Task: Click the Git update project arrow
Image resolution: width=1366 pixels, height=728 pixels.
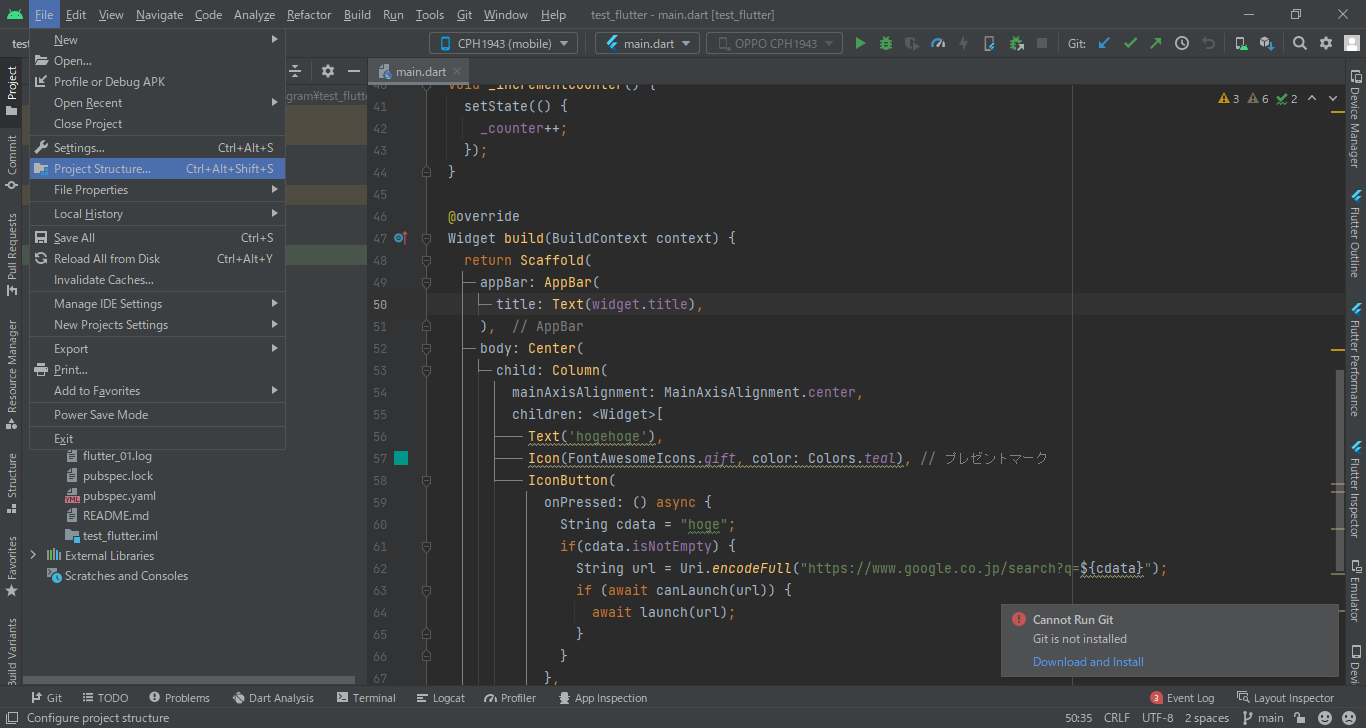Action: pos(1104,43)
